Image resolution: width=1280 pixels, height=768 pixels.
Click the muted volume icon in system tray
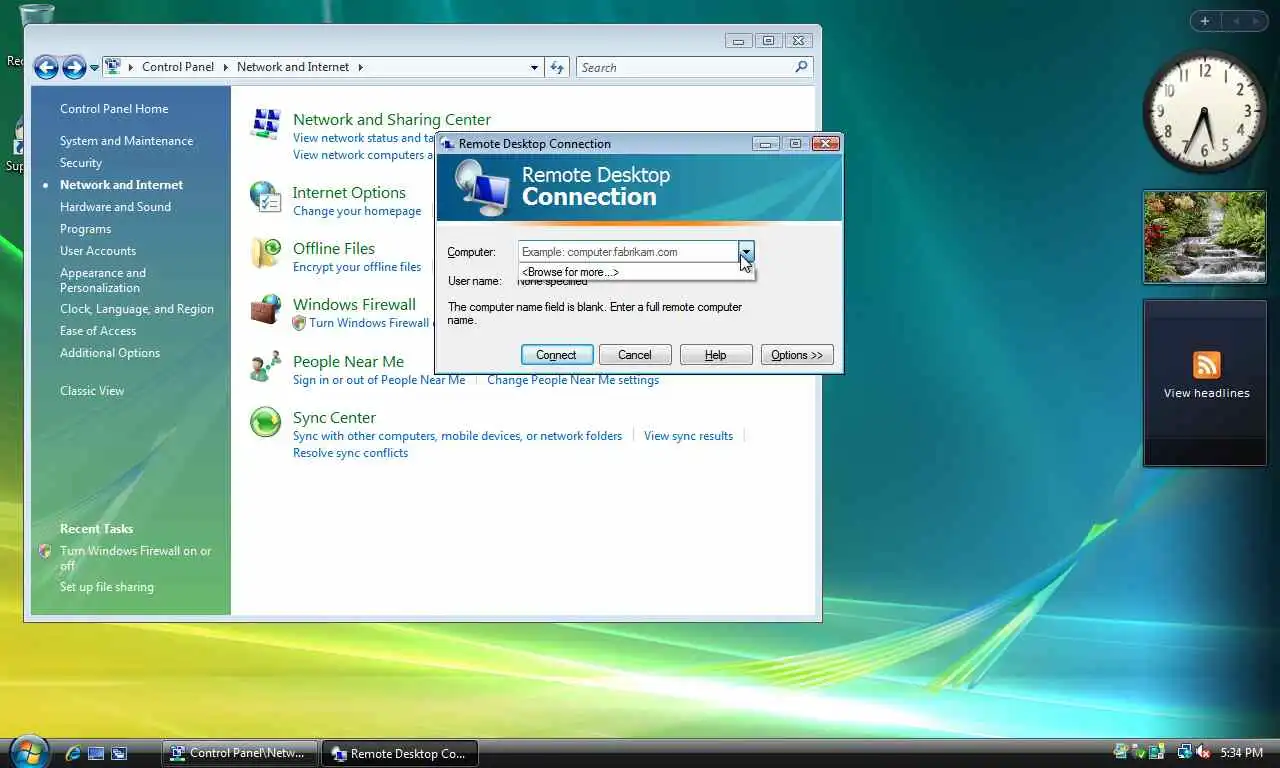coord(1203,752)
